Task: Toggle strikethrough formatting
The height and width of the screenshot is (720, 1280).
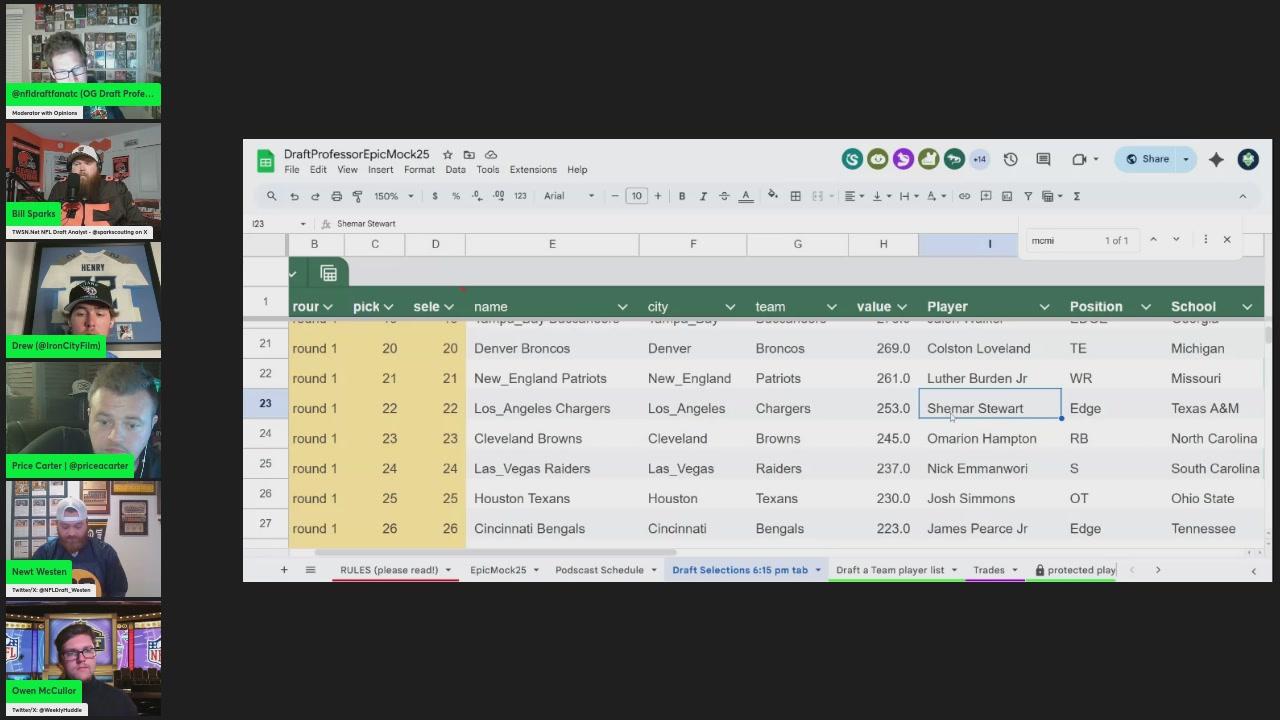Action: tap(724, 196)
